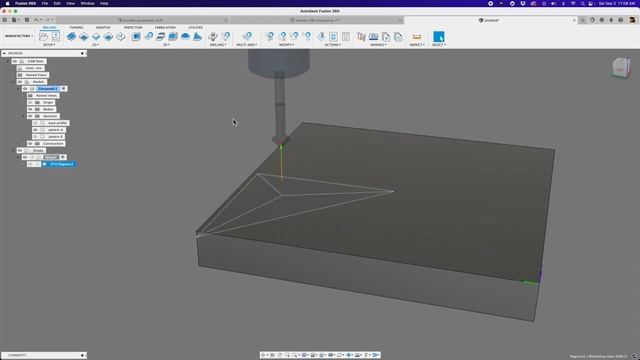Click the Post Process icon in Actions

333,36
